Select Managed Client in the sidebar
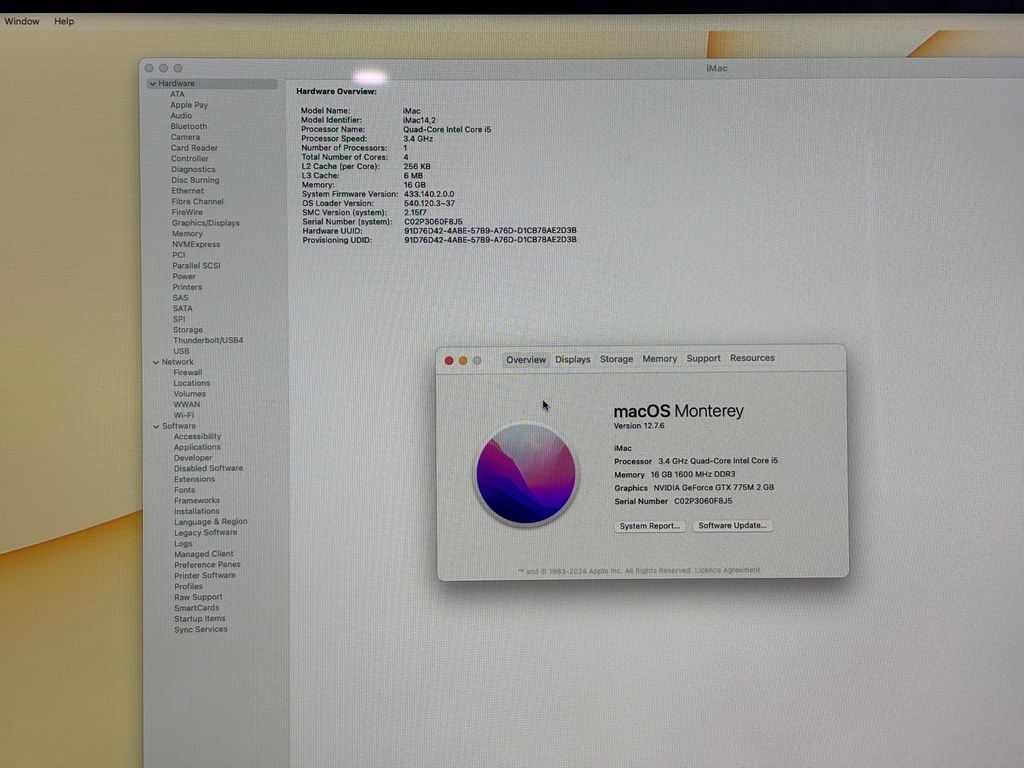The width and height of the screenshot is (1024, 768). click(203, 554)
